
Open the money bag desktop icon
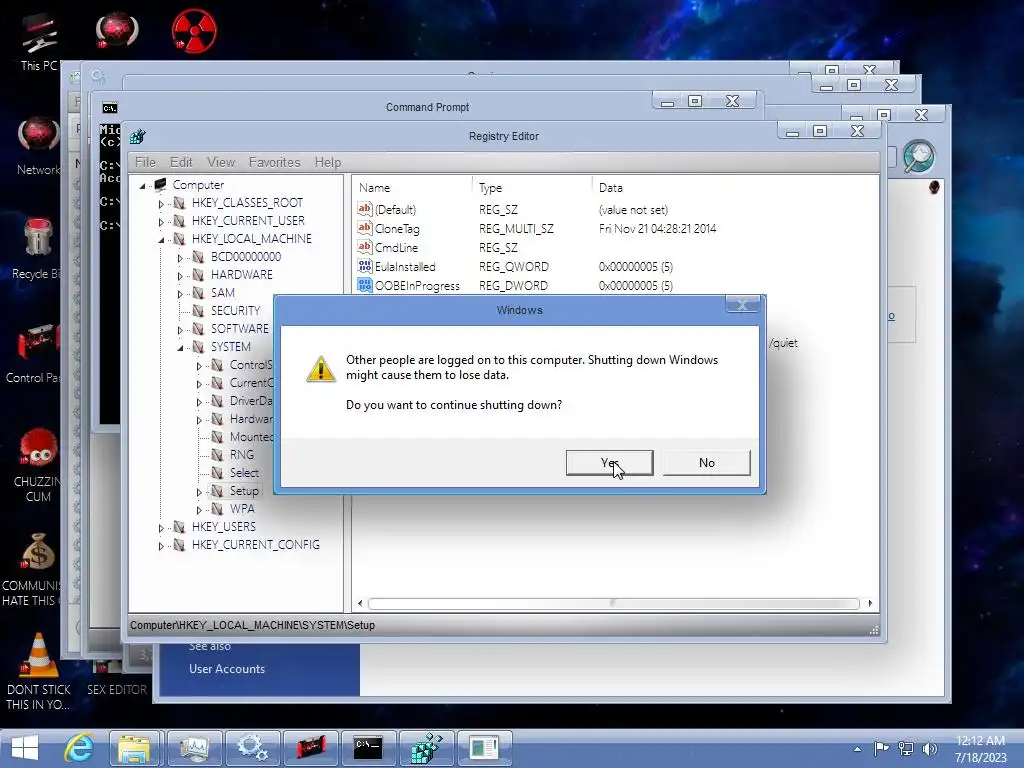pos(38,569)
